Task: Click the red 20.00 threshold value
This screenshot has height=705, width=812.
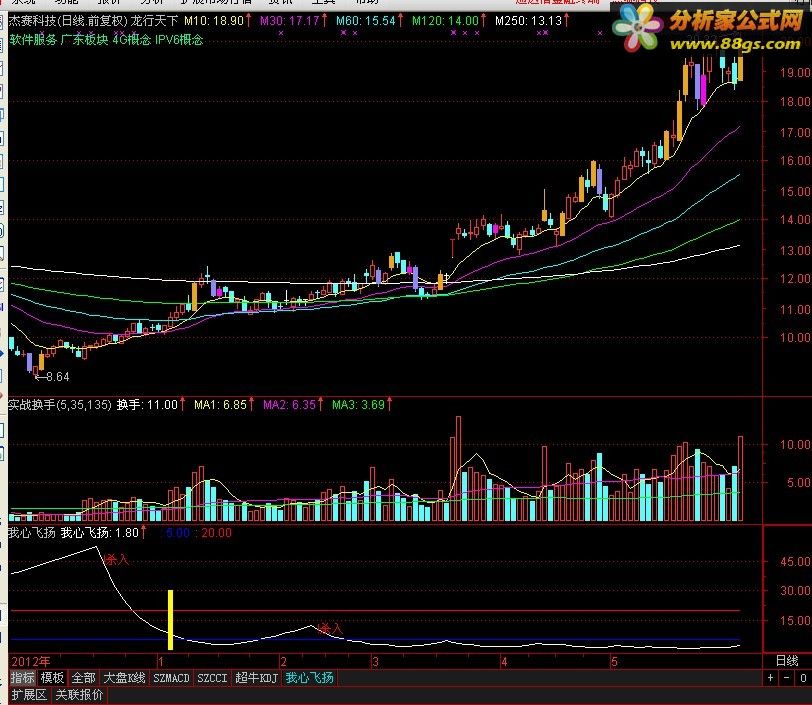Action: pyautogui.click(x=216, y=533)
